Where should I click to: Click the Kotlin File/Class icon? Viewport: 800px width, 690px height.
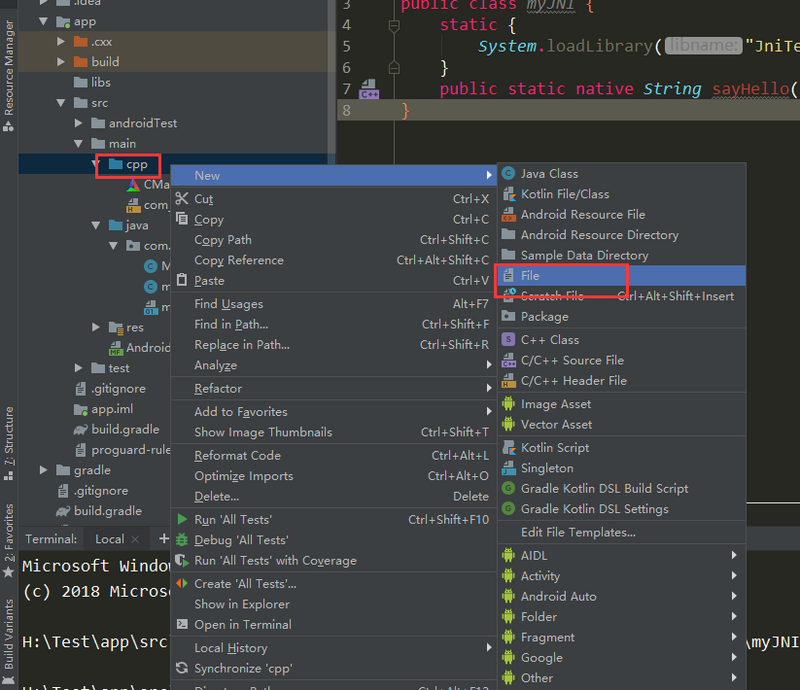pos(508,194)
